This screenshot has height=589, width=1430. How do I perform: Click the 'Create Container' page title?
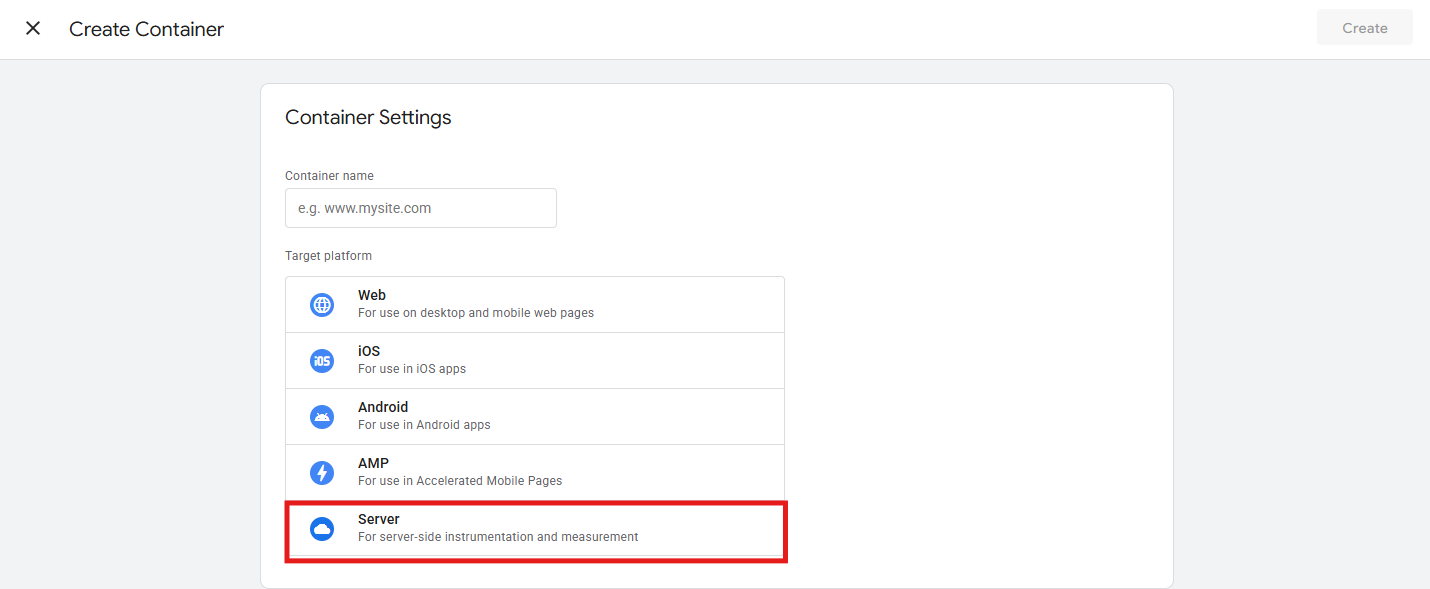[146, 29]
